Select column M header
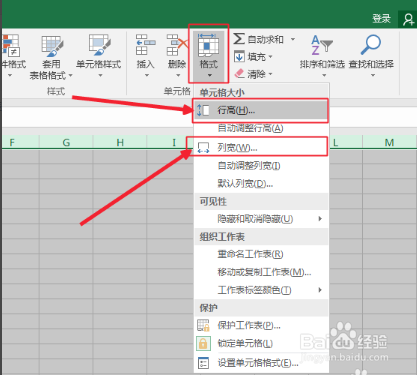 (389, 143)
